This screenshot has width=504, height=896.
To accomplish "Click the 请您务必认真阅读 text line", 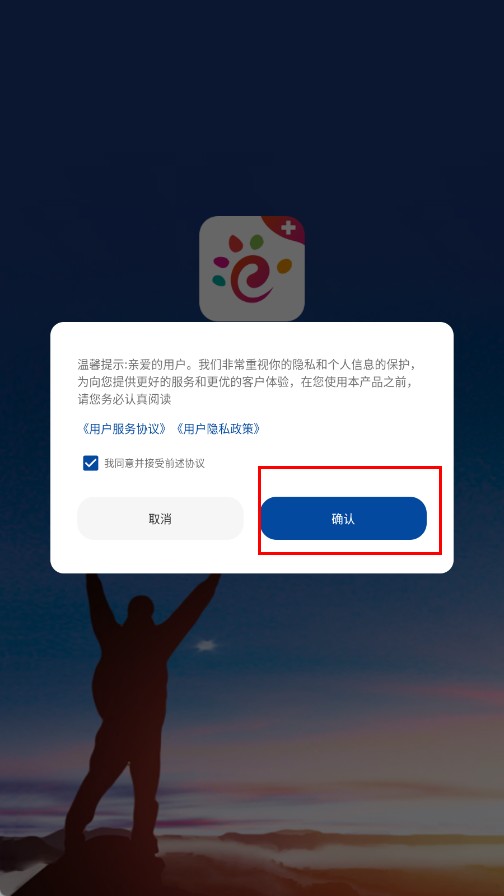I will [x=125, y=399].
